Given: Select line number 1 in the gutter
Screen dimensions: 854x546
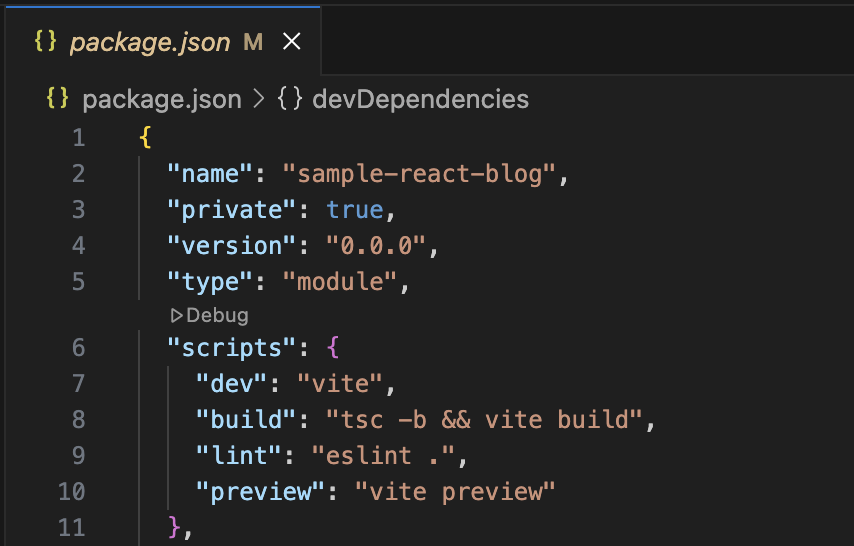Looking at the screenshot, I should pyautogui.click(x=79, y=138).
